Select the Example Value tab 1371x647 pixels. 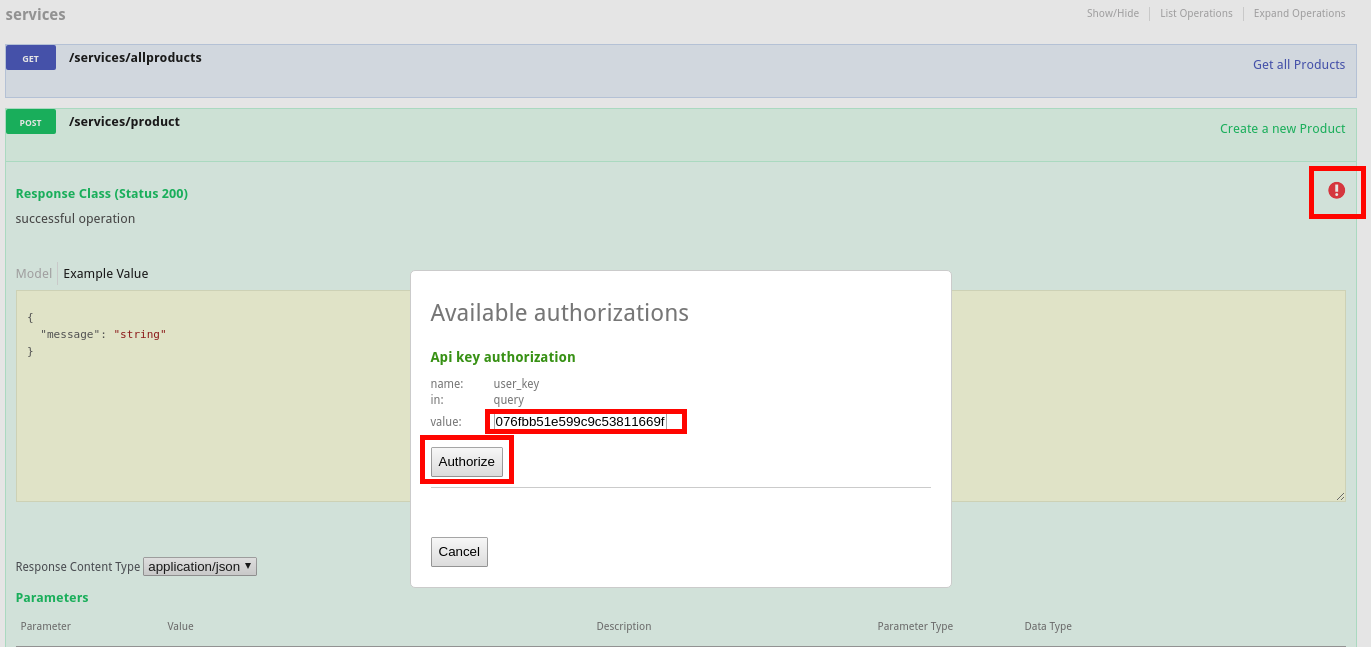tap(105, 274)
